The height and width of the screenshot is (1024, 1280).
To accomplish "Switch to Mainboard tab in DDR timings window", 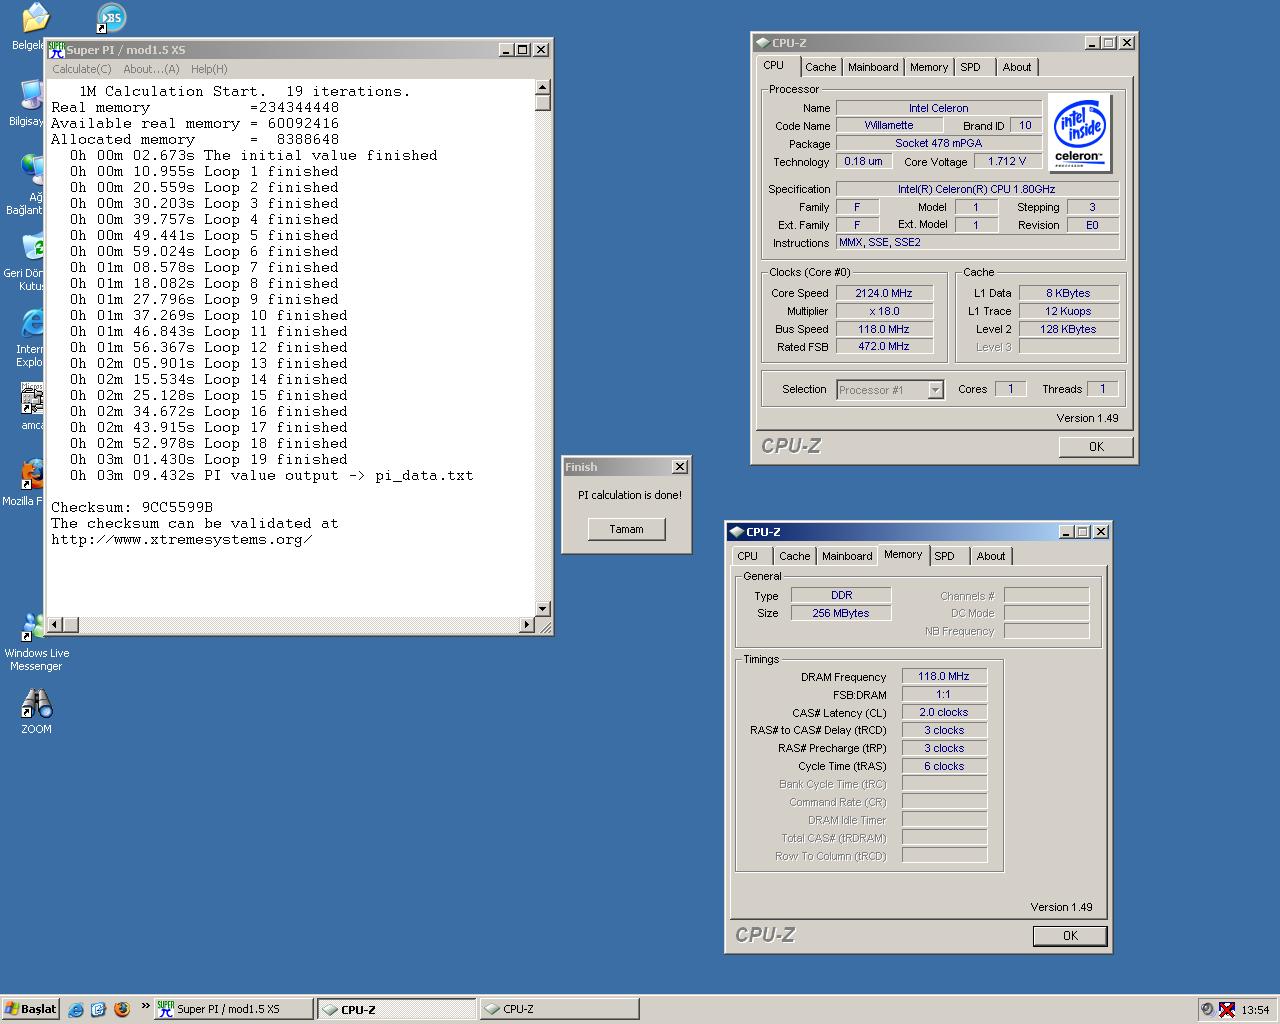I will click(x=847, y=556).
